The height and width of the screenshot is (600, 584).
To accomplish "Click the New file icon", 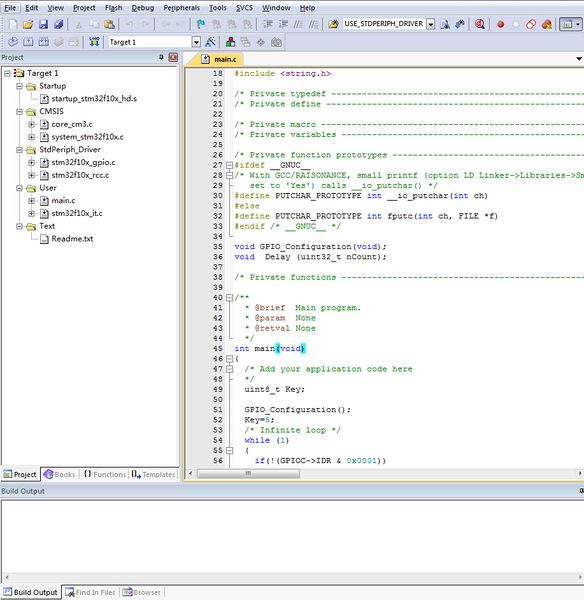I will click(13, 24).
